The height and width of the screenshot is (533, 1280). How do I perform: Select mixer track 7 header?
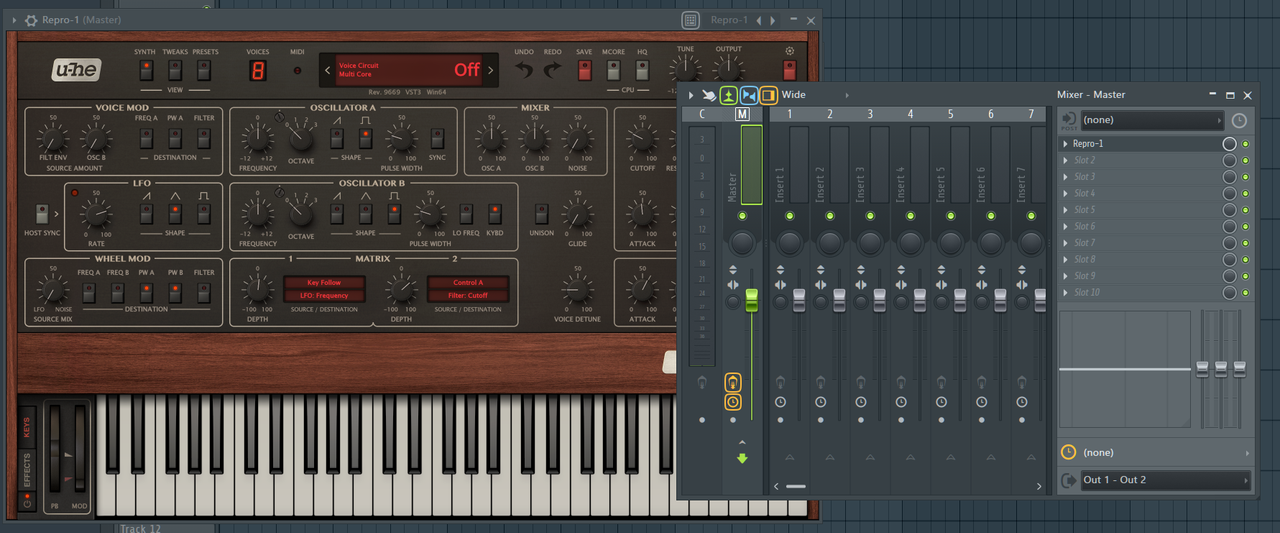click(x=1031, y=114)
